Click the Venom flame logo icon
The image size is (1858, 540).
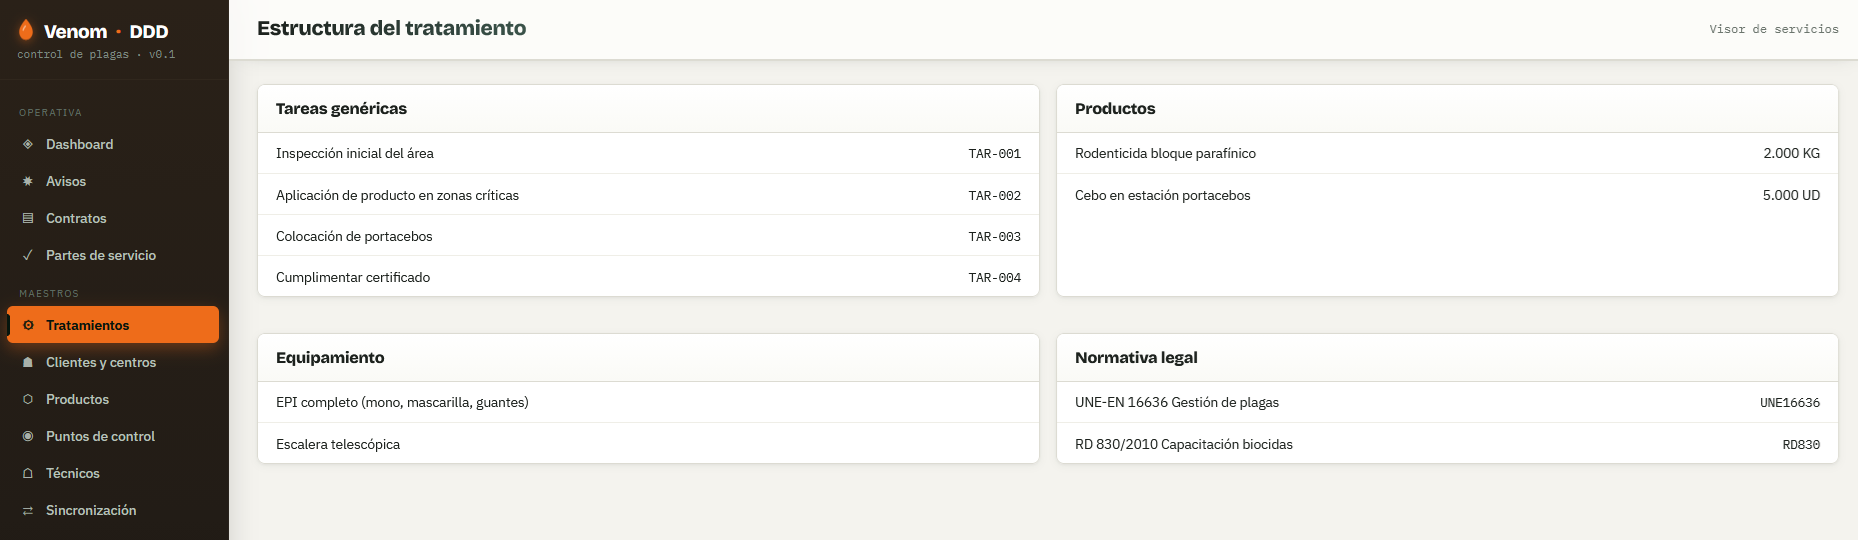coord(26,30)
